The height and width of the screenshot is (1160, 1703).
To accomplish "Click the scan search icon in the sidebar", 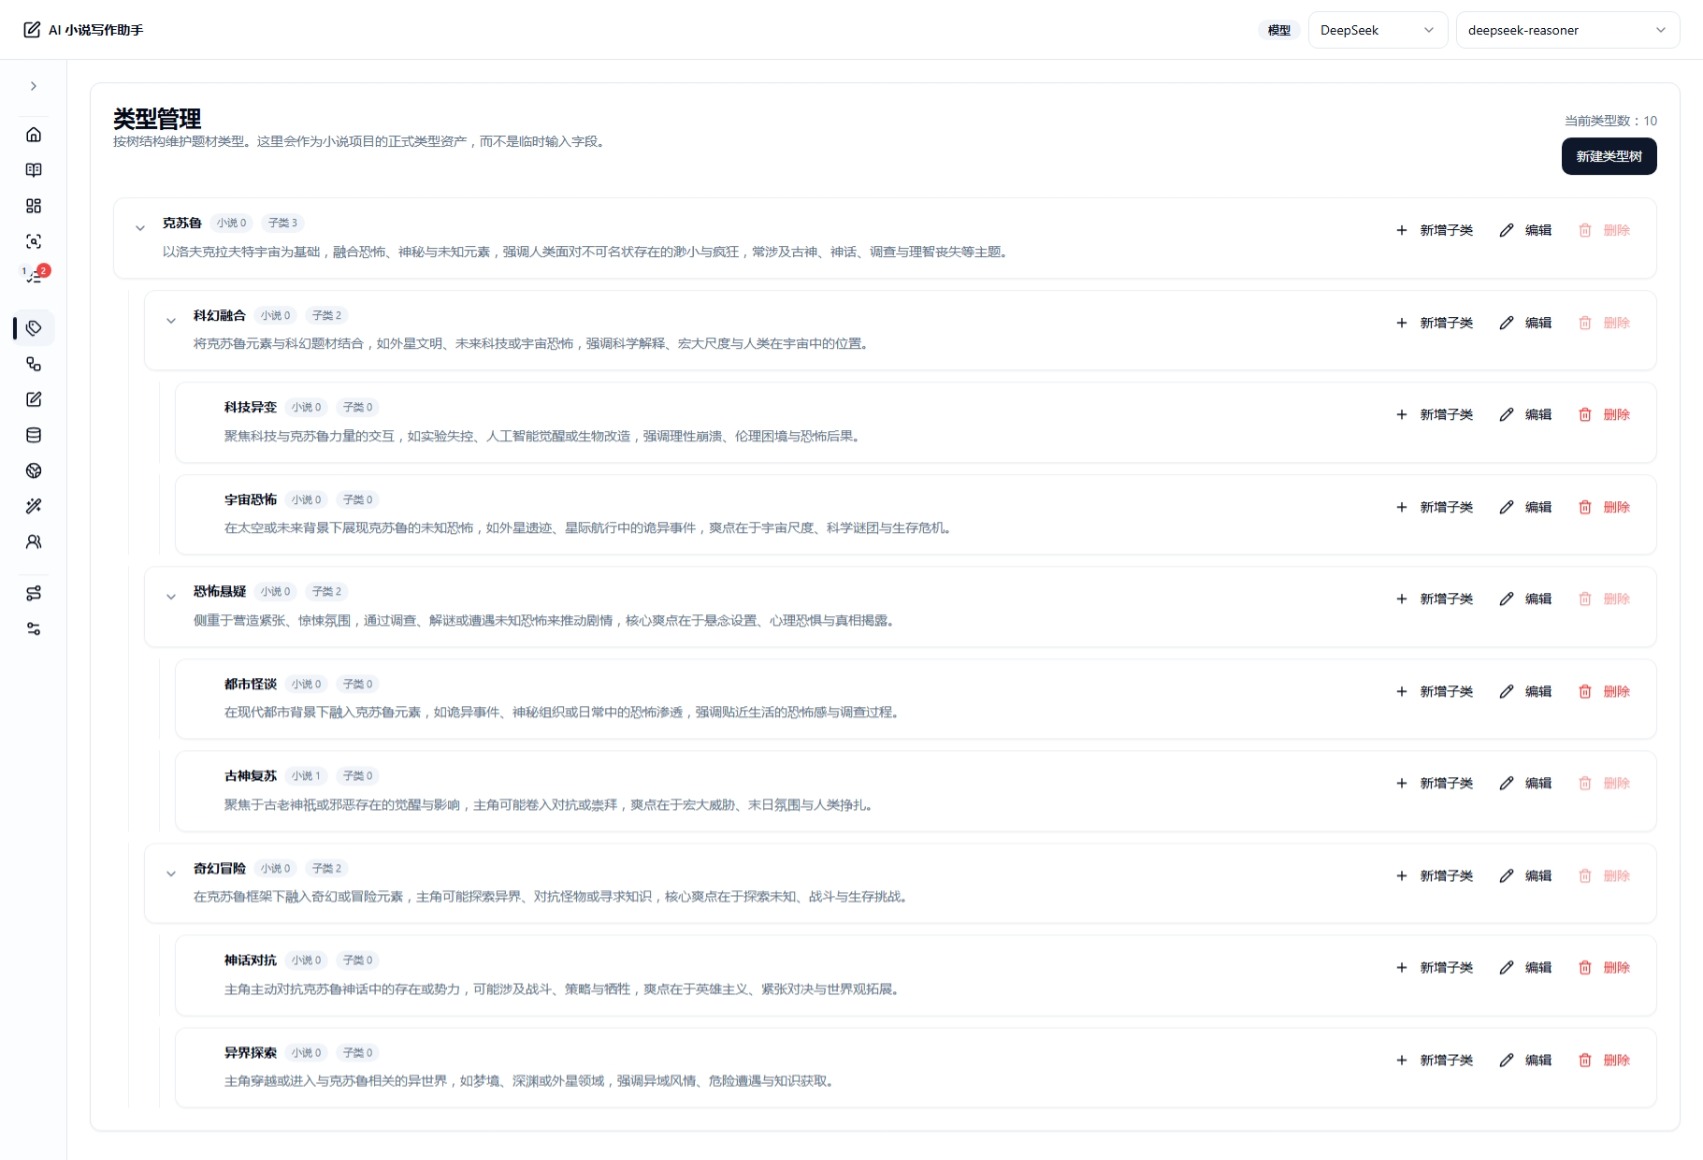I will click(x=33, y=242).
